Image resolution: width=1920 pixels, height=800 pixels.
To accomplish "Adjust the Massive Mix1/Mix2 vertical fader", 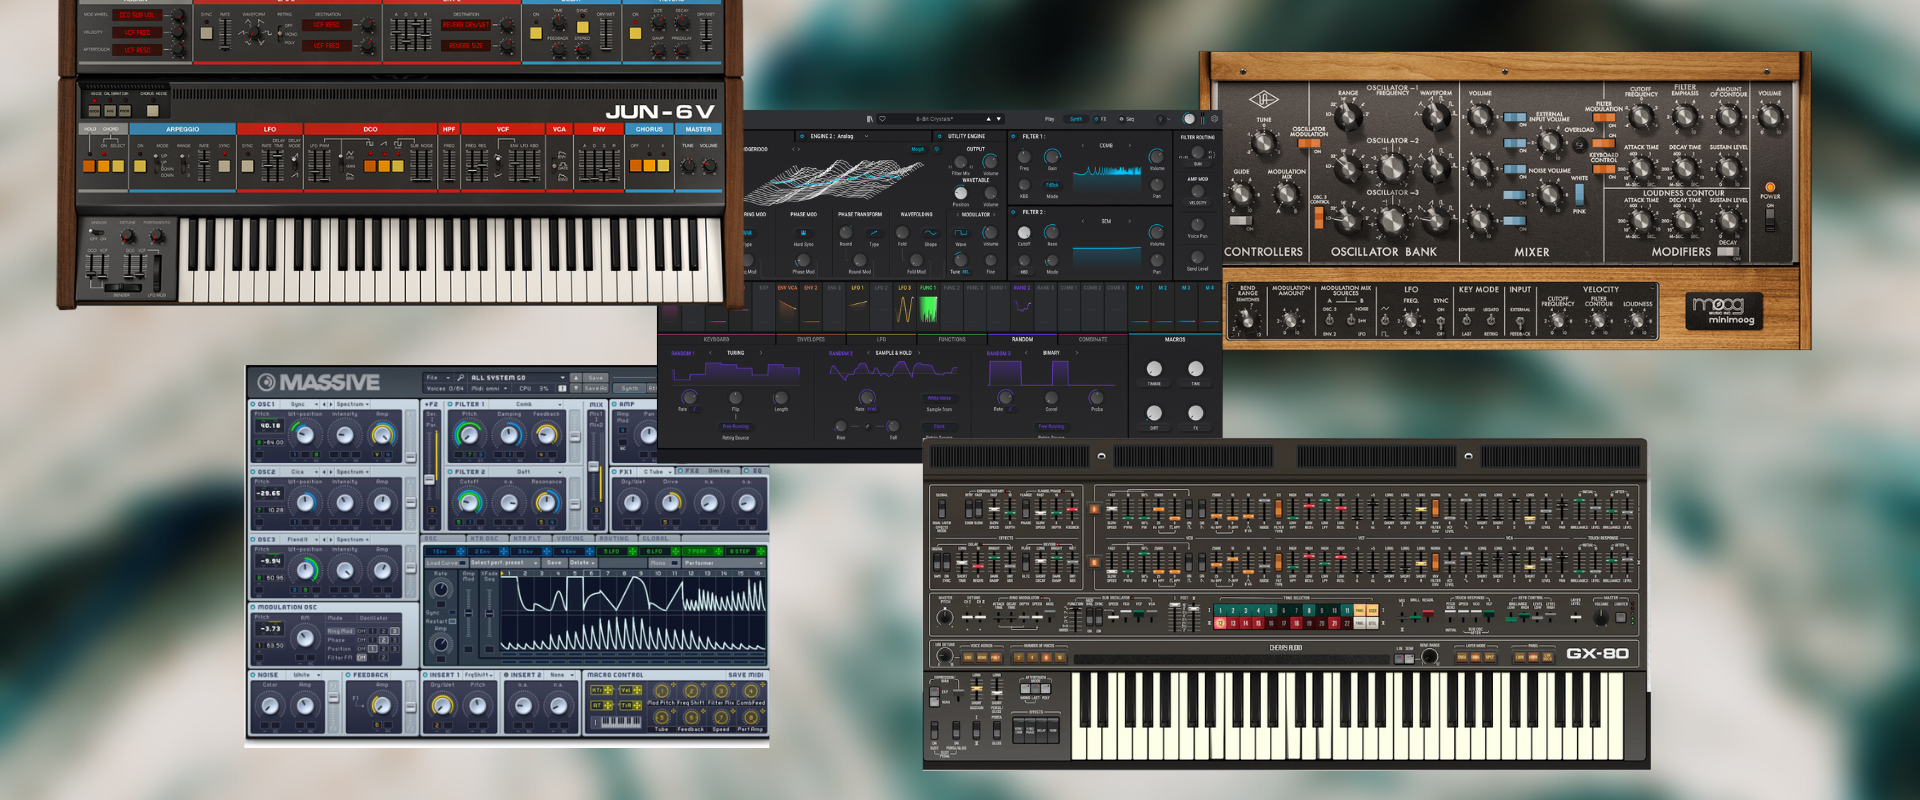I will pos(593,466).
